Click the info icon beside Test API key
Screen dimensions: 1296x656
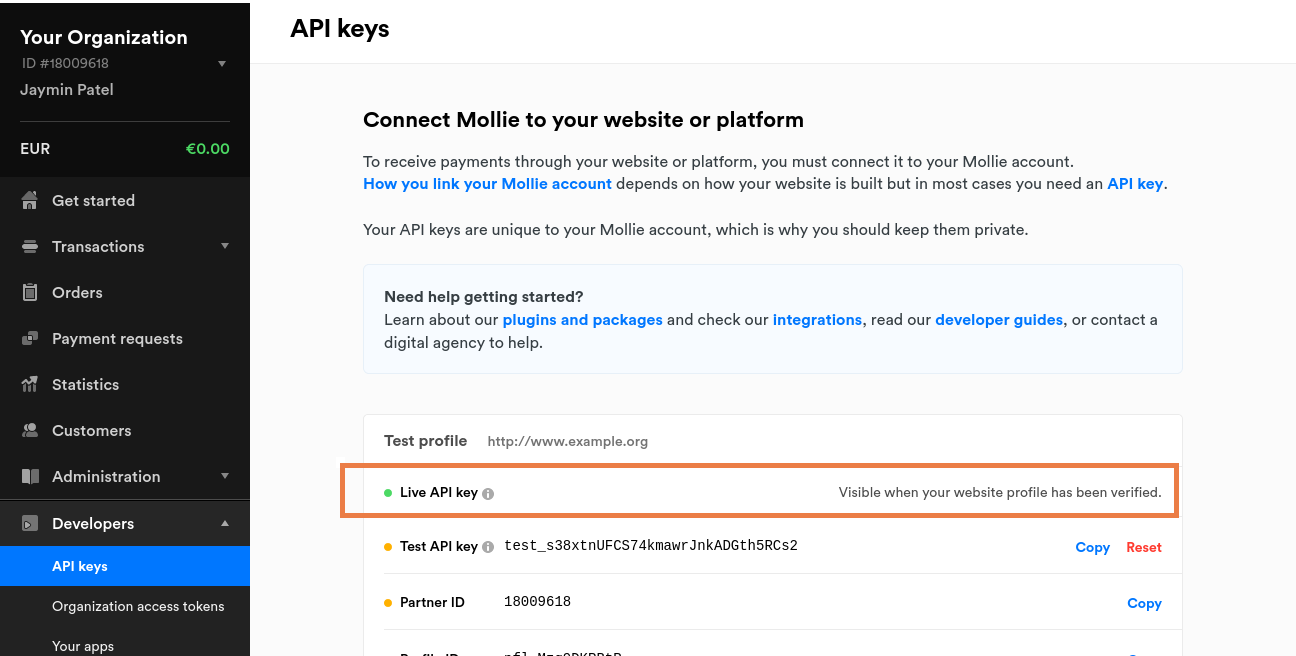point(487,546)
